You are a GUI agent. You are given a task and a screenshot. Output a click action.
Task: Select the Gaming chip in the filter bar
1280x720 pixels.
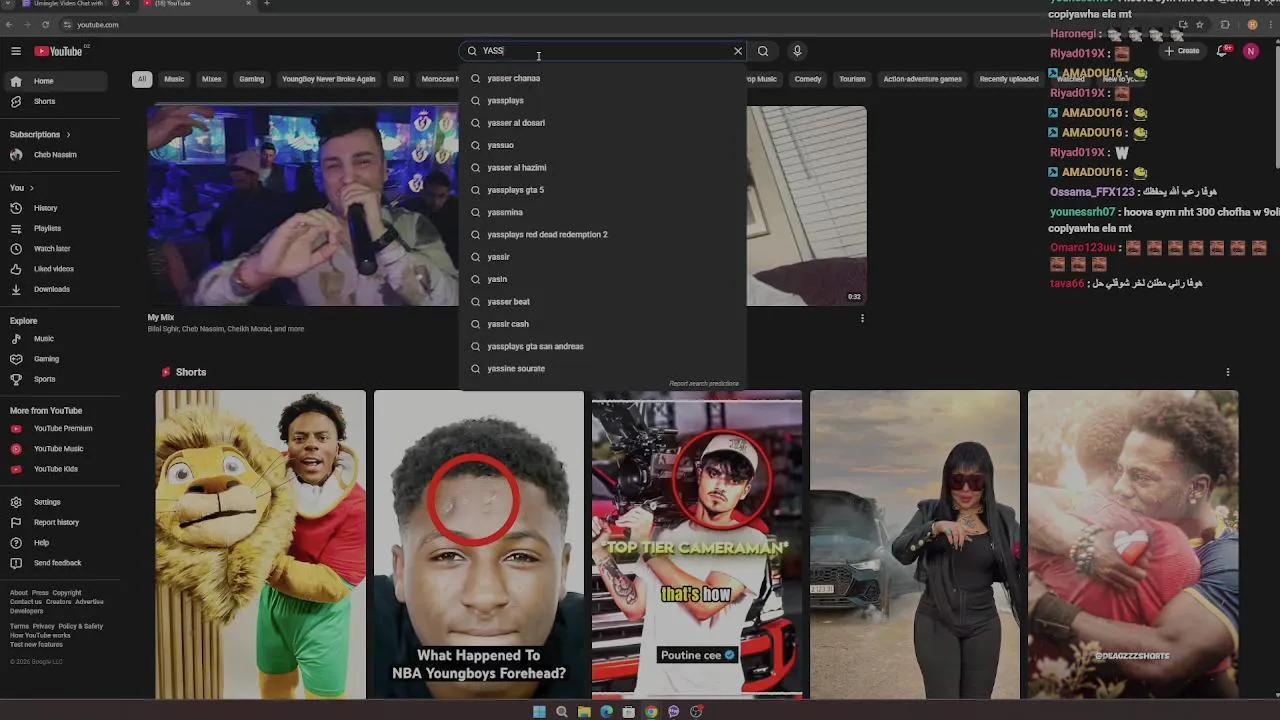point(251,79)
